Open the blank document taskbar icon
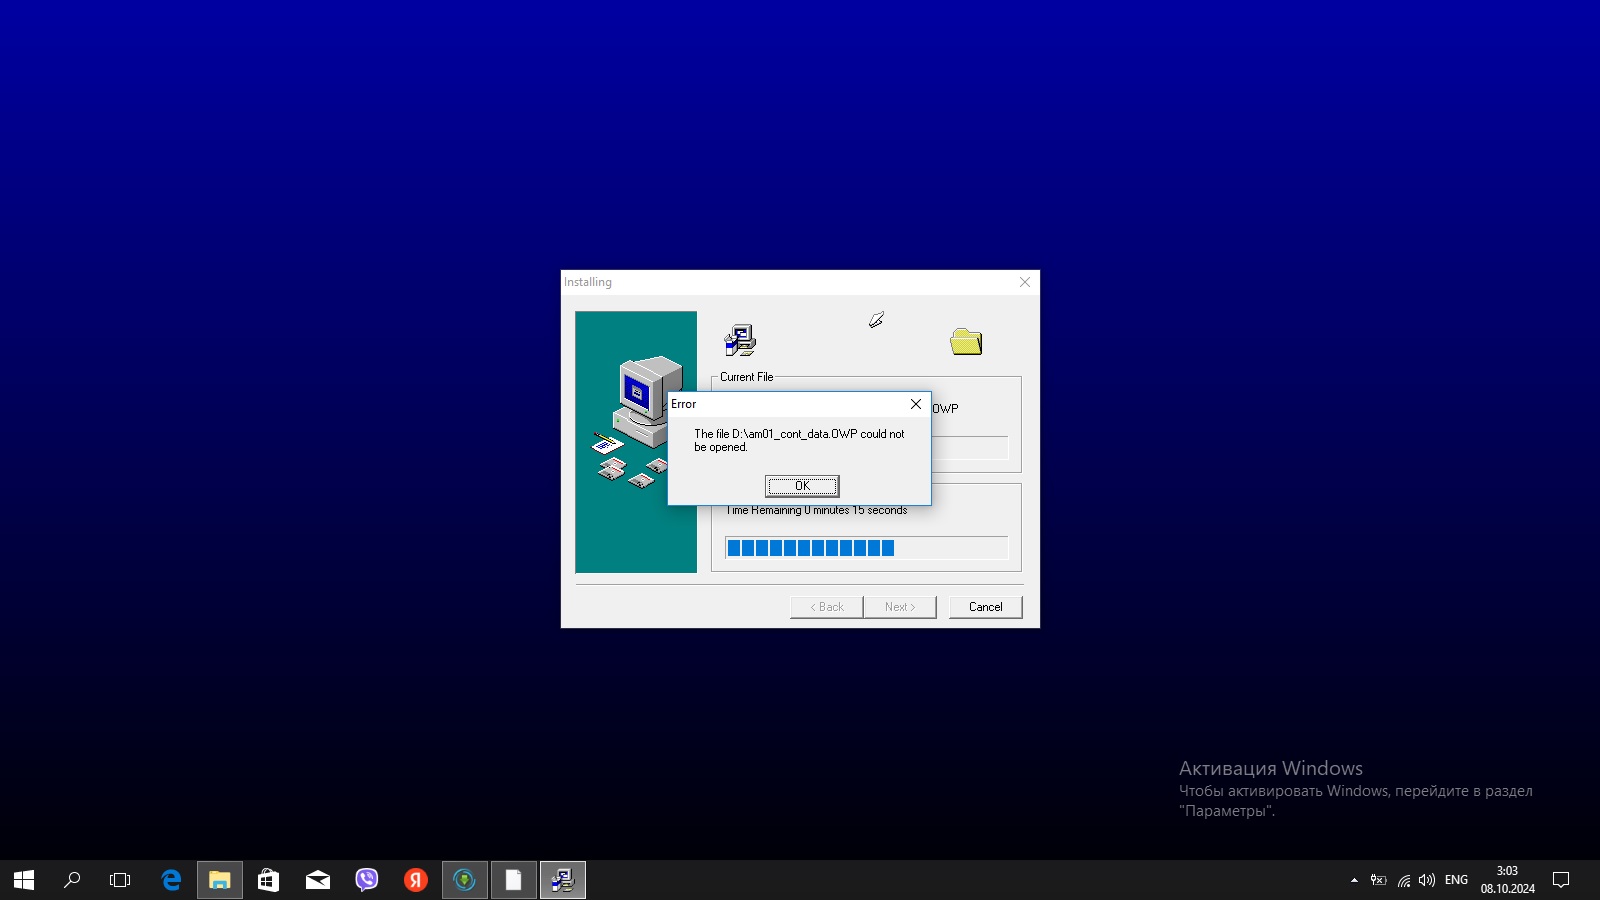 pyautogui.click(x=514, y=880)
